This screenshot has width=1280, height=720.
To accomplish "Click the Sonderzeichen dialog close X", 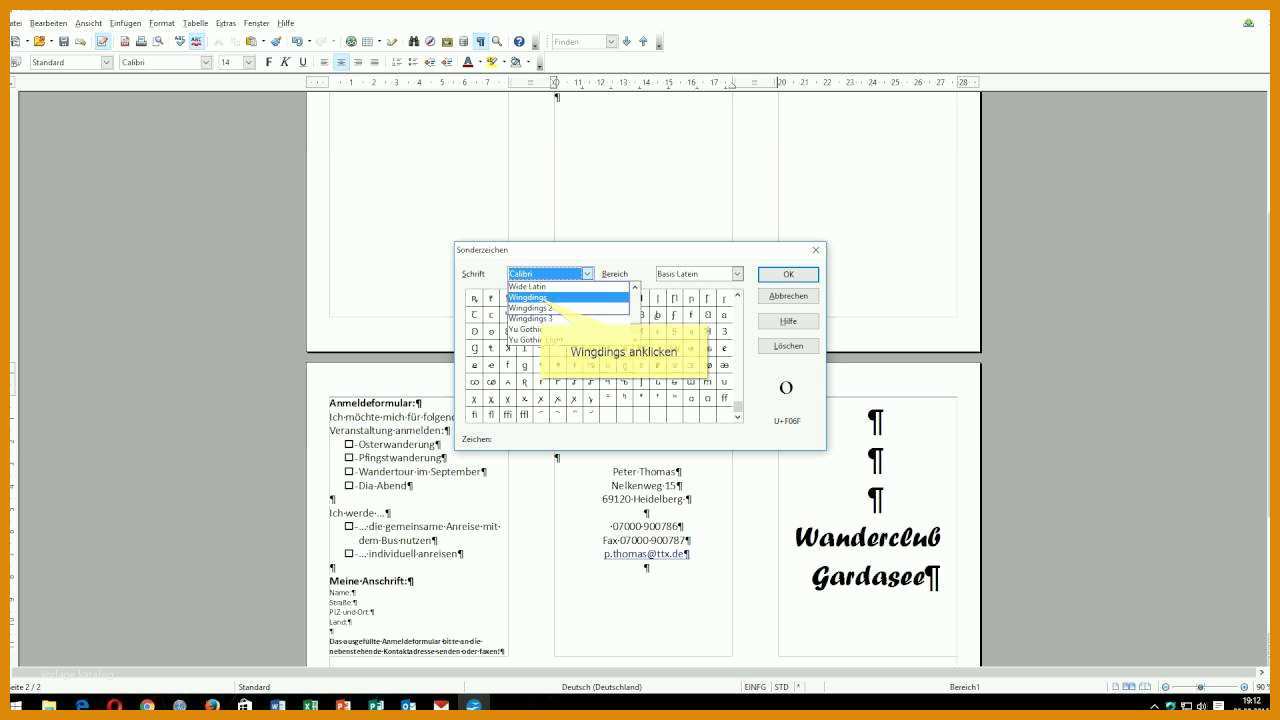I will point(815,250).
